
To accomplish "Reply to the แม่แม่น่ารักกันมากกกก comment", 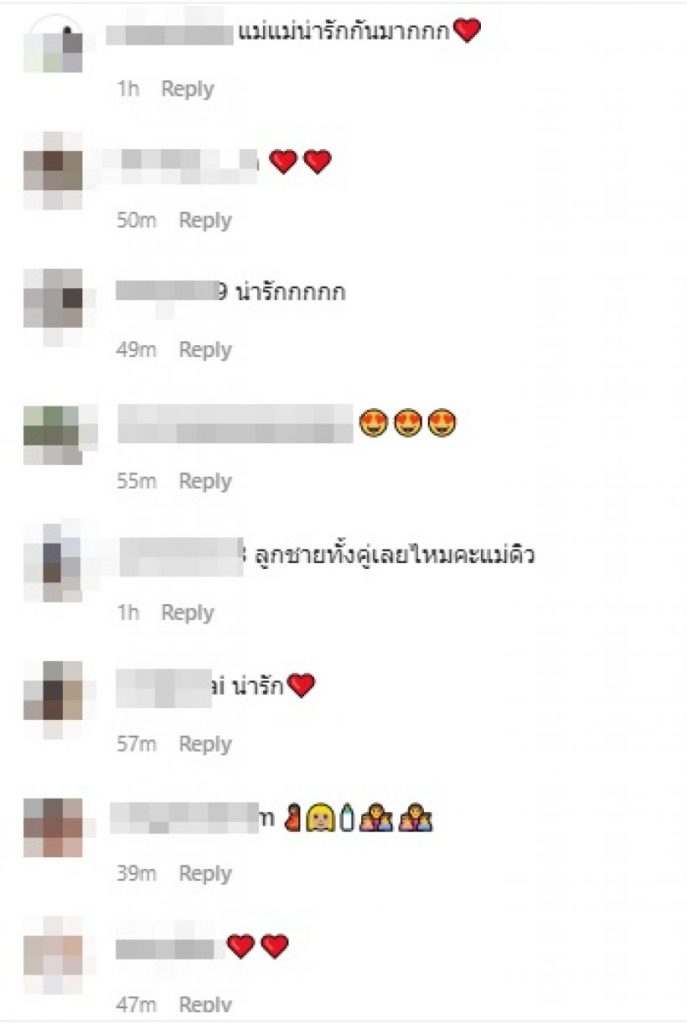I will pos(187,89).
